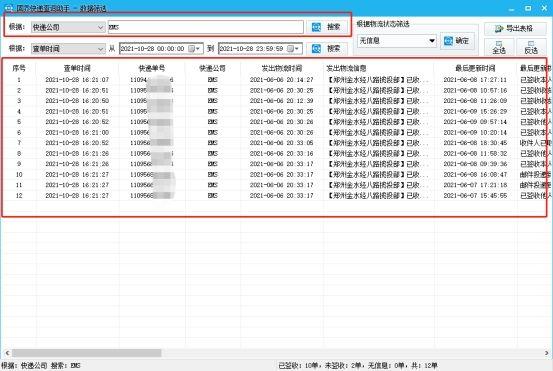Sort by 快递公司 column header
The height and width of the screenshot is (371, 553).
212,68
